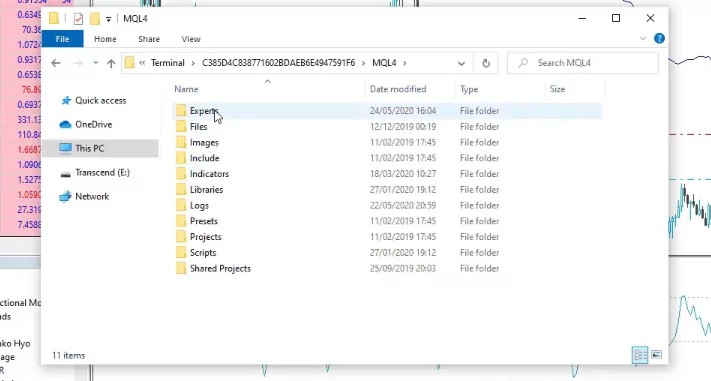Viewport: 711px width, 381px height.
Task: Open the address bar history dropdown
Action: [x=461, y=63]
